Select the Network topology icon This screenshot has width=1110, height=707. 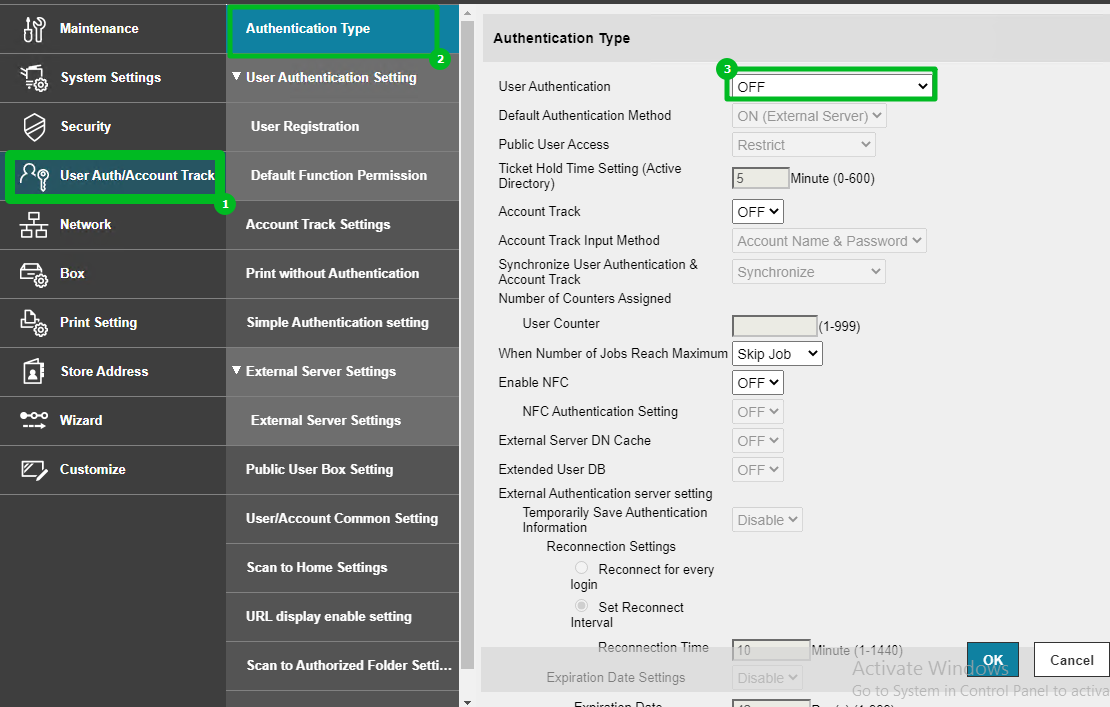34,225
